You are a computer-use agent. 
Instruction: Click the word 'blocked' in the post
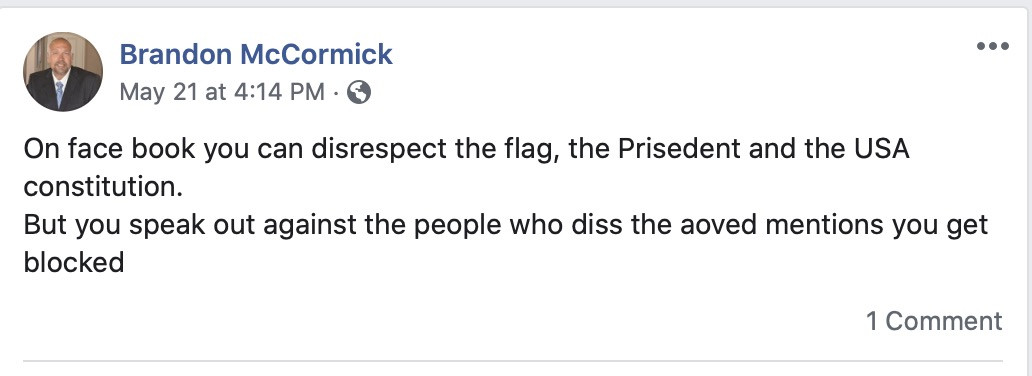click(74, 263)
